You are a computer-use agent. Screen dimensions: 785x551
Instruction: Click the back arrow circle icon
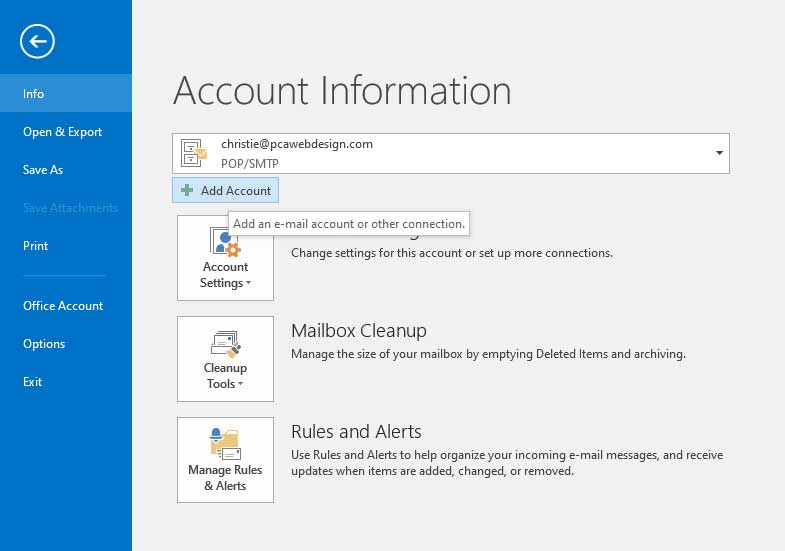pyautogui.click(x=37, y=41)
